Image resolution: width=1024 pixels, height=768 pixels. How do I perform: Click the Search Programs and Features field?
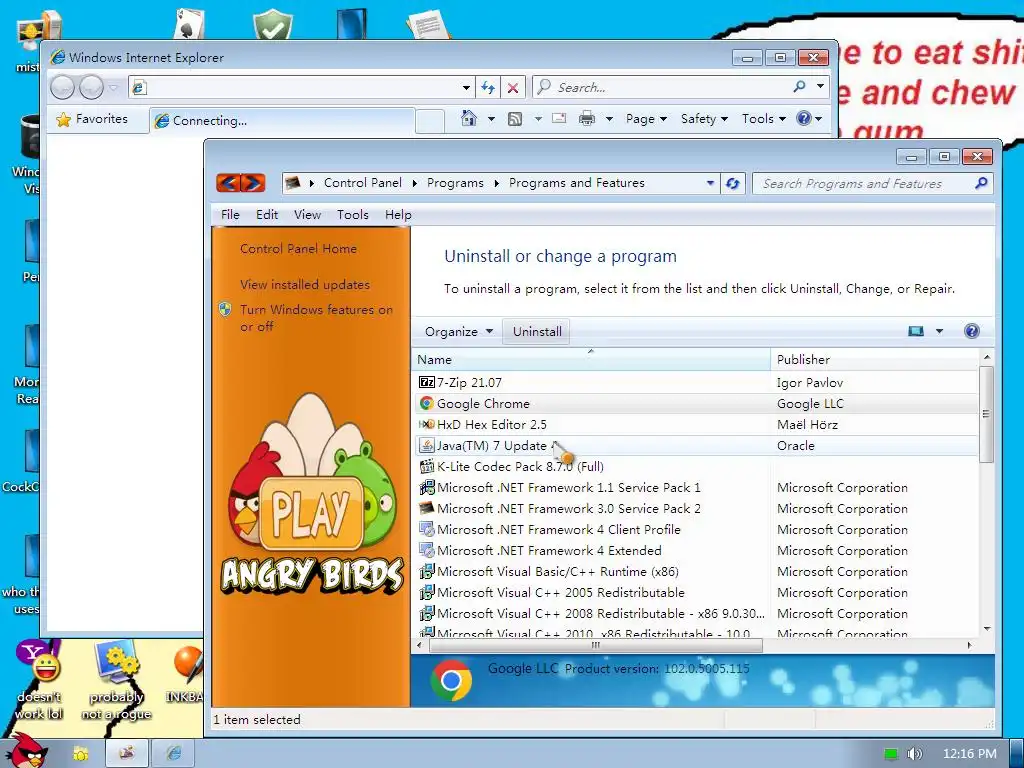(x=872, y=184)
